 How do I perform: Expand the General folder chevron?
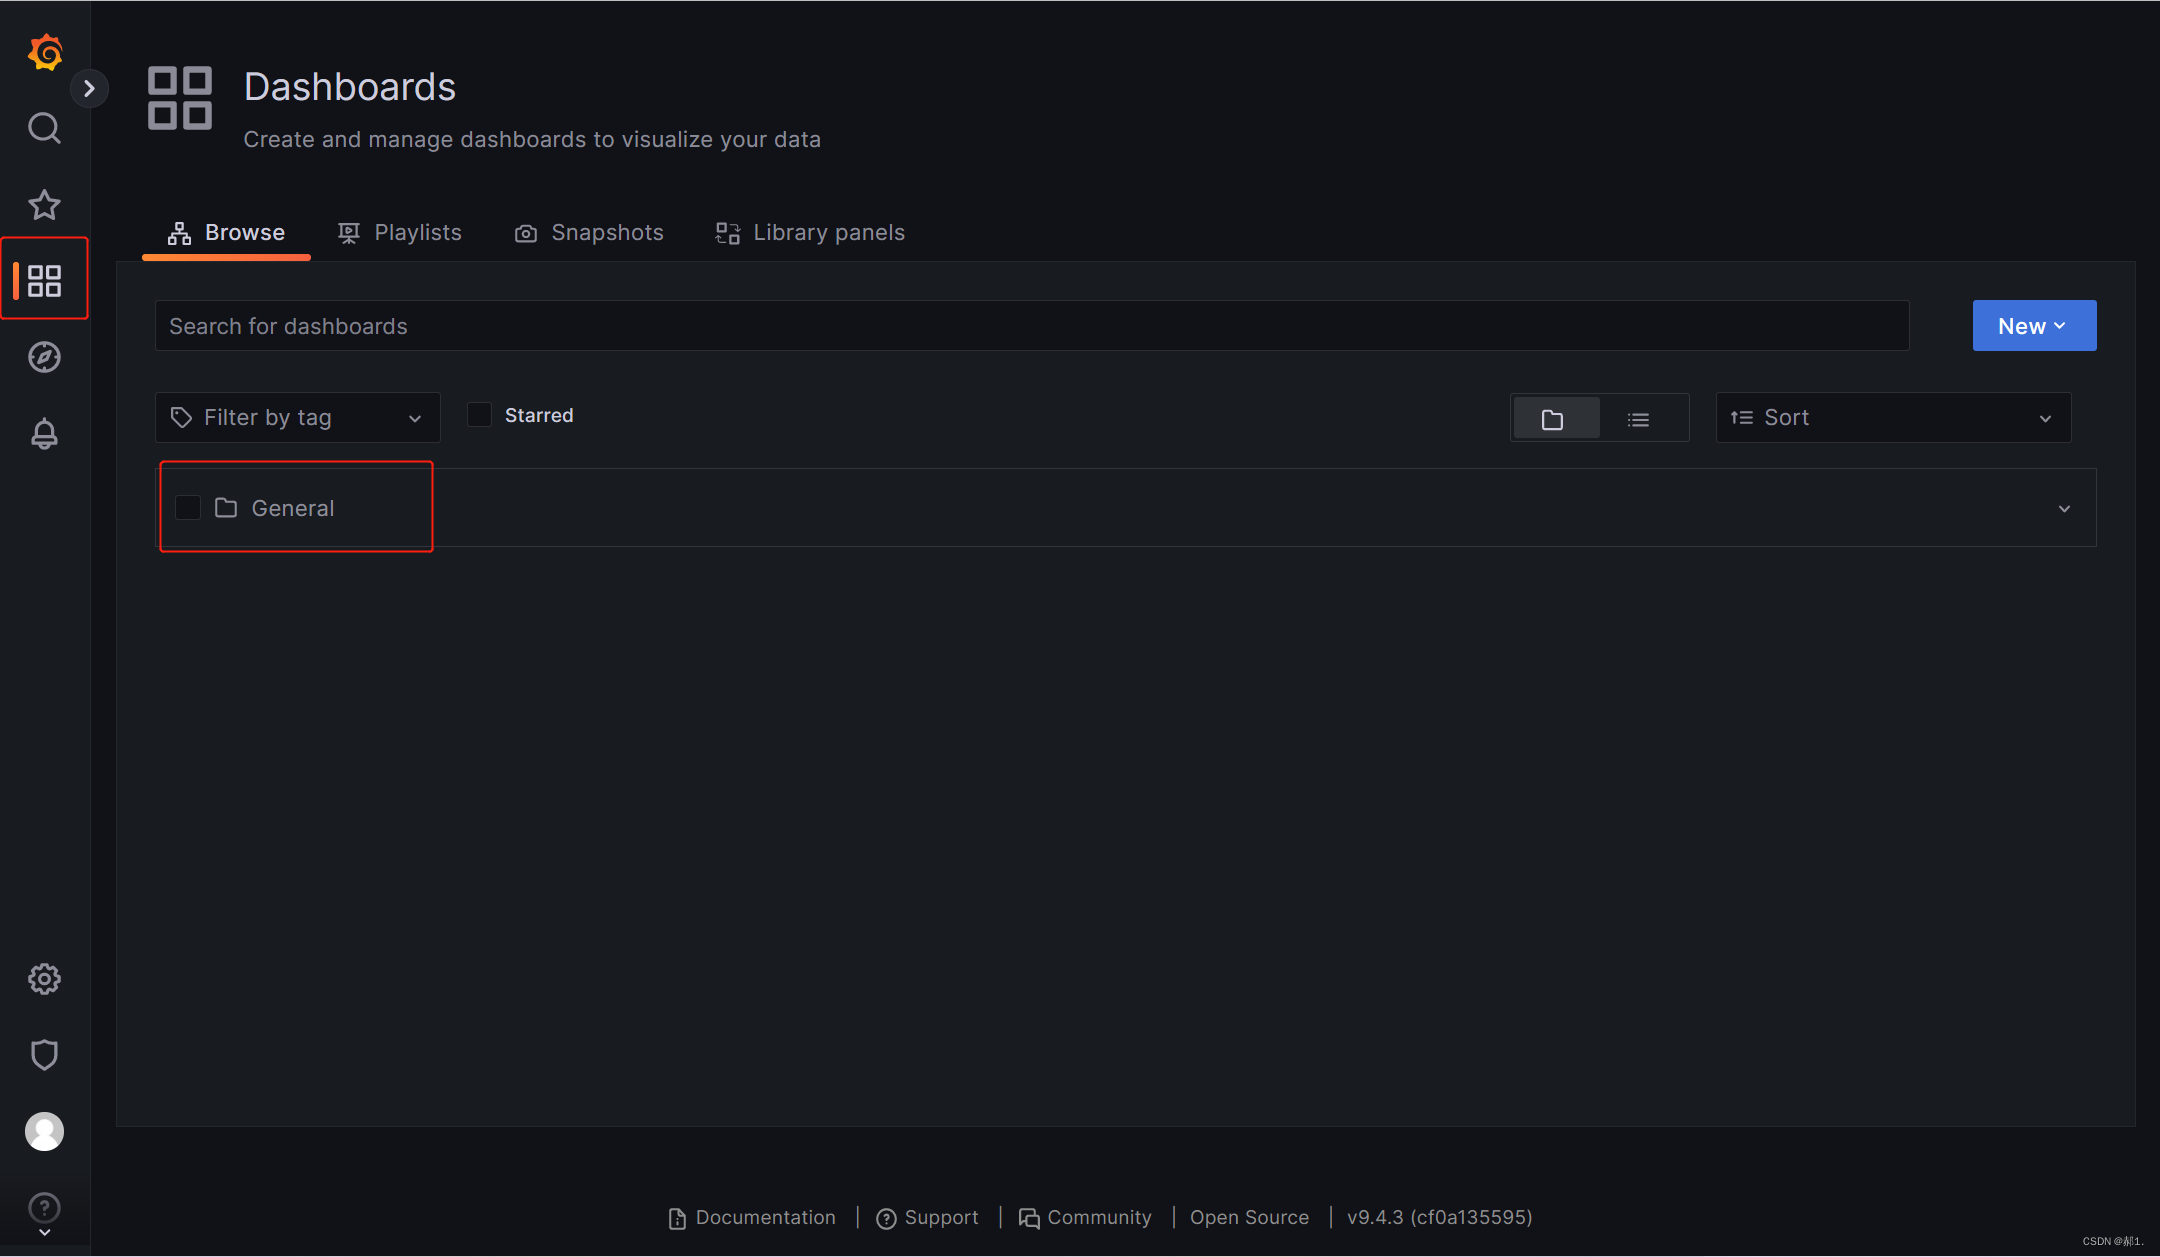(x=2064, y=509)
